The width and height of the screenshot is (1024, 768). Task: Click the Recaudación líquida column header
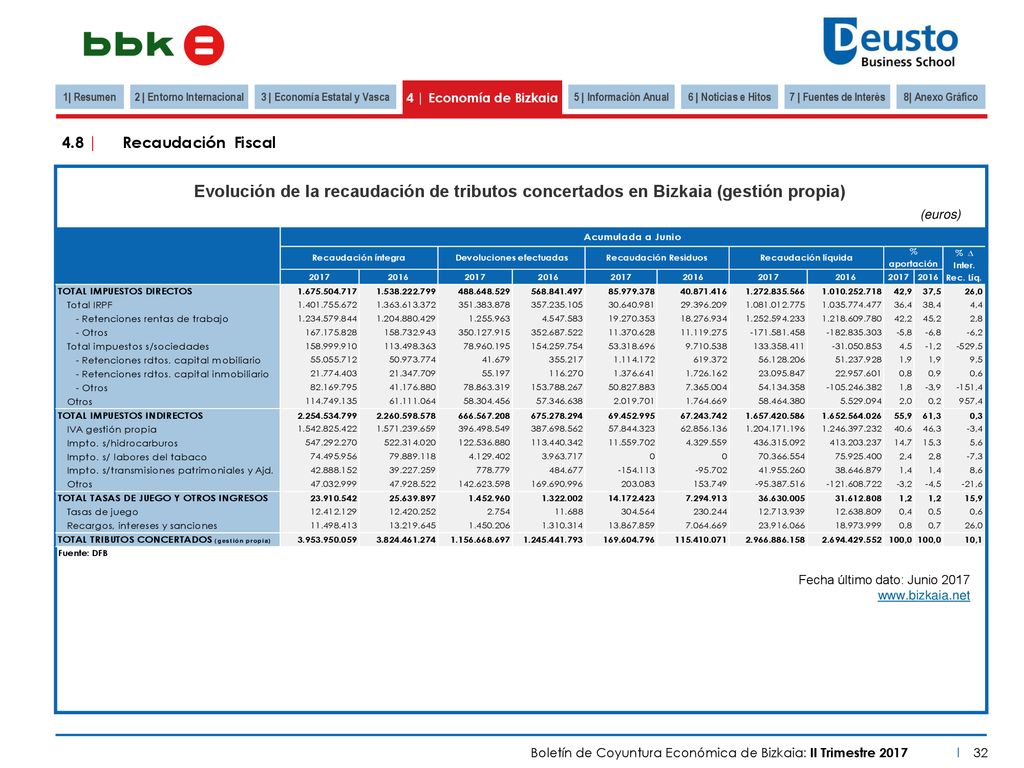pos(806,258)
